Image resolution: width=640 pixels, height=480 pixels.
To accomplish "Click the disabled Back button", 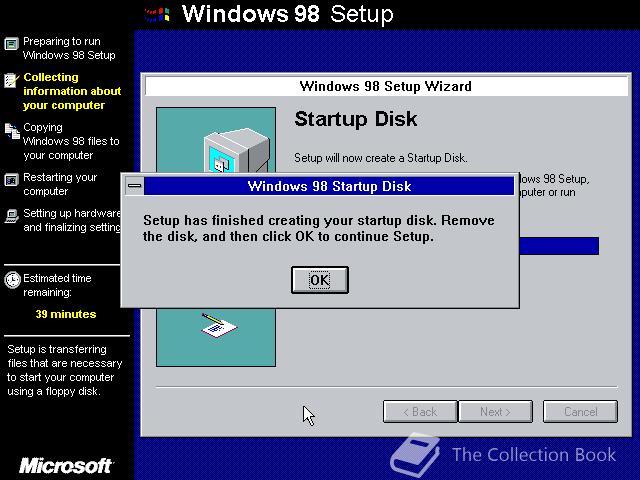I will pyautogui.click(x=420, y=411).
